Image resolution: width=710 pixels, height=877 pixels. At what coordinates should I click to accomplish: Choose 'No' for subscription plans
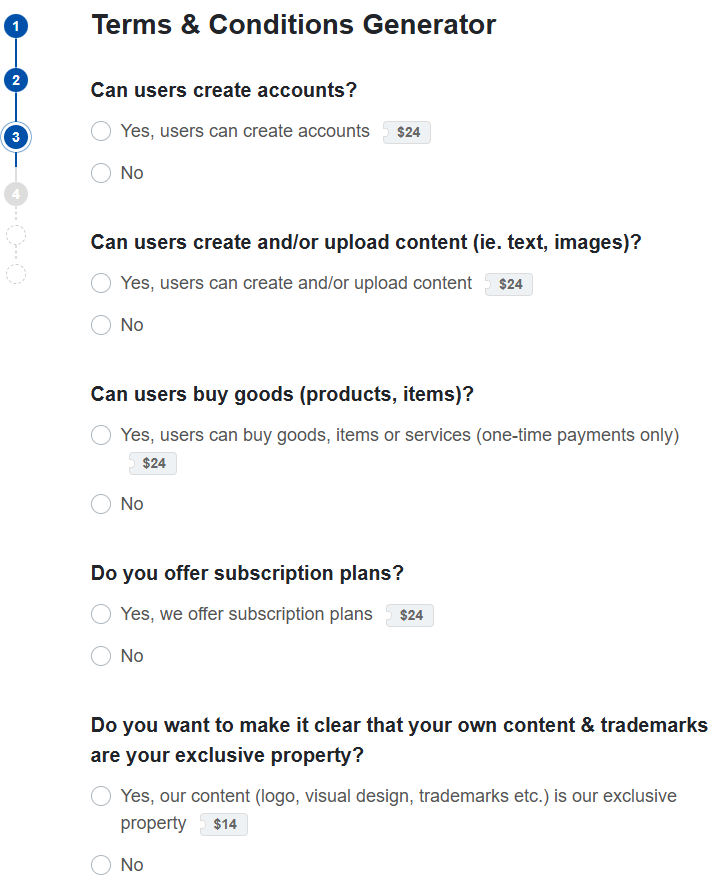[x=101, y=657]
